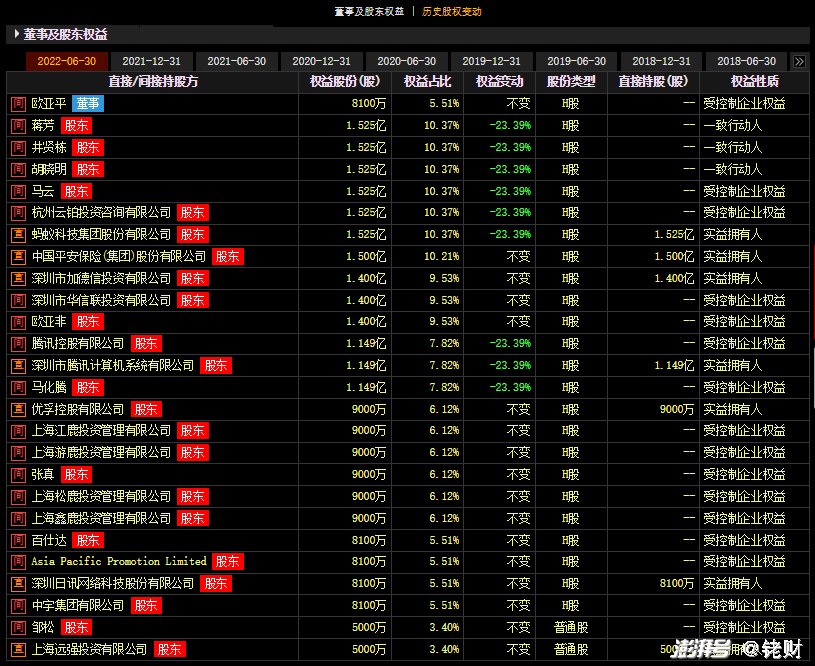
Task: Click the indirect icon next to 欧亚非
Action: point(19,322)
